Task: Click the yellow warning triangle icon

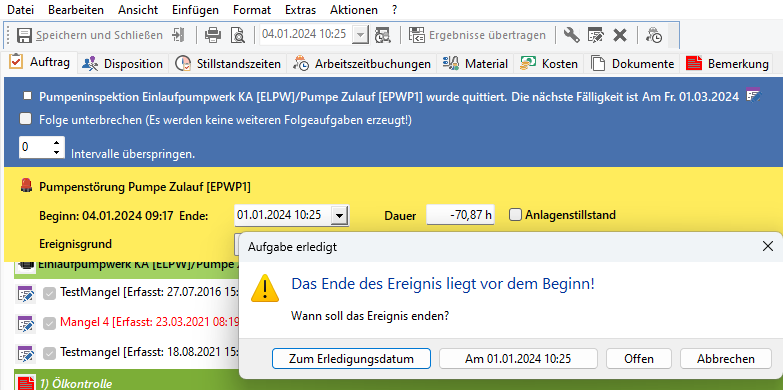Action: coord(265,289)
